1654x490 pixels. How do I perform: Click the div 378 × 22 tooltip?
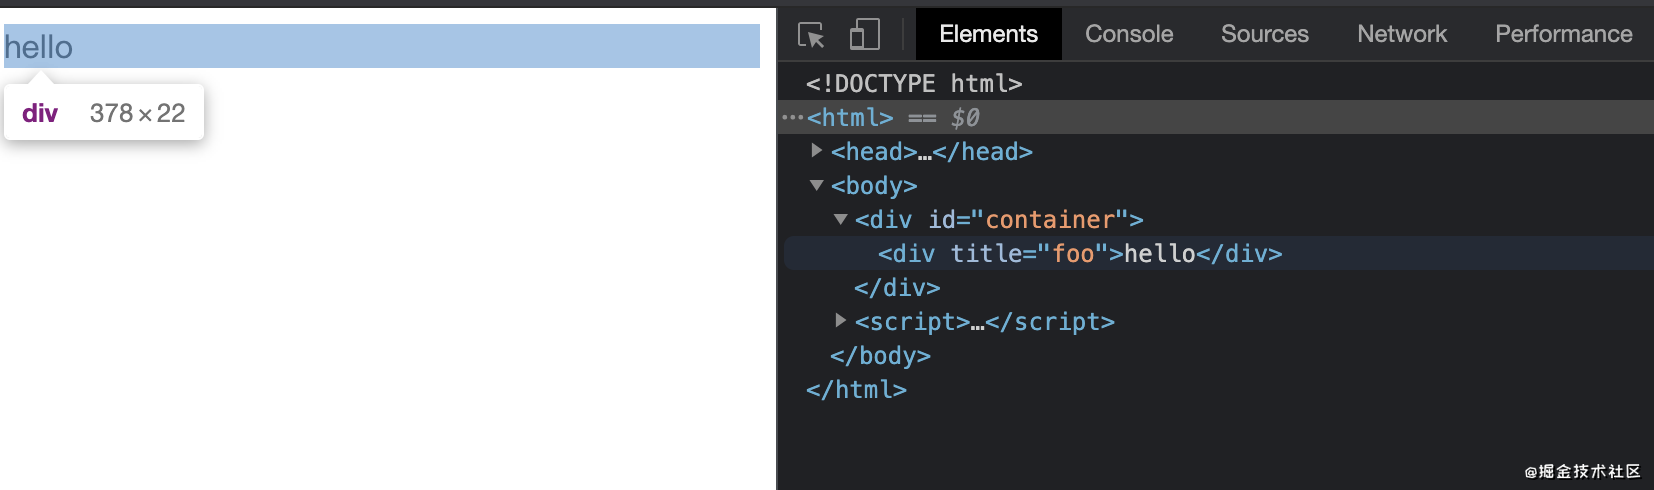[104, 112]
